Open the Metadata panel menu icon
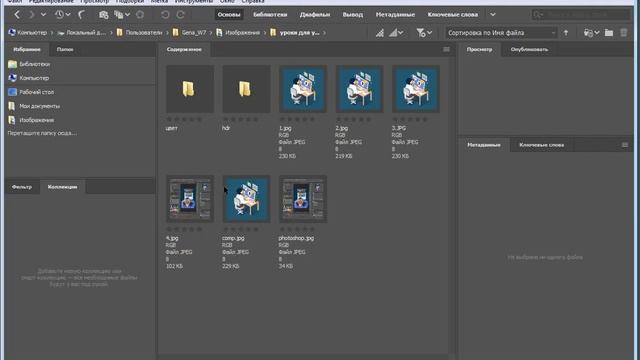The width and height of the screenshot is (640, 360). point(624,145)
